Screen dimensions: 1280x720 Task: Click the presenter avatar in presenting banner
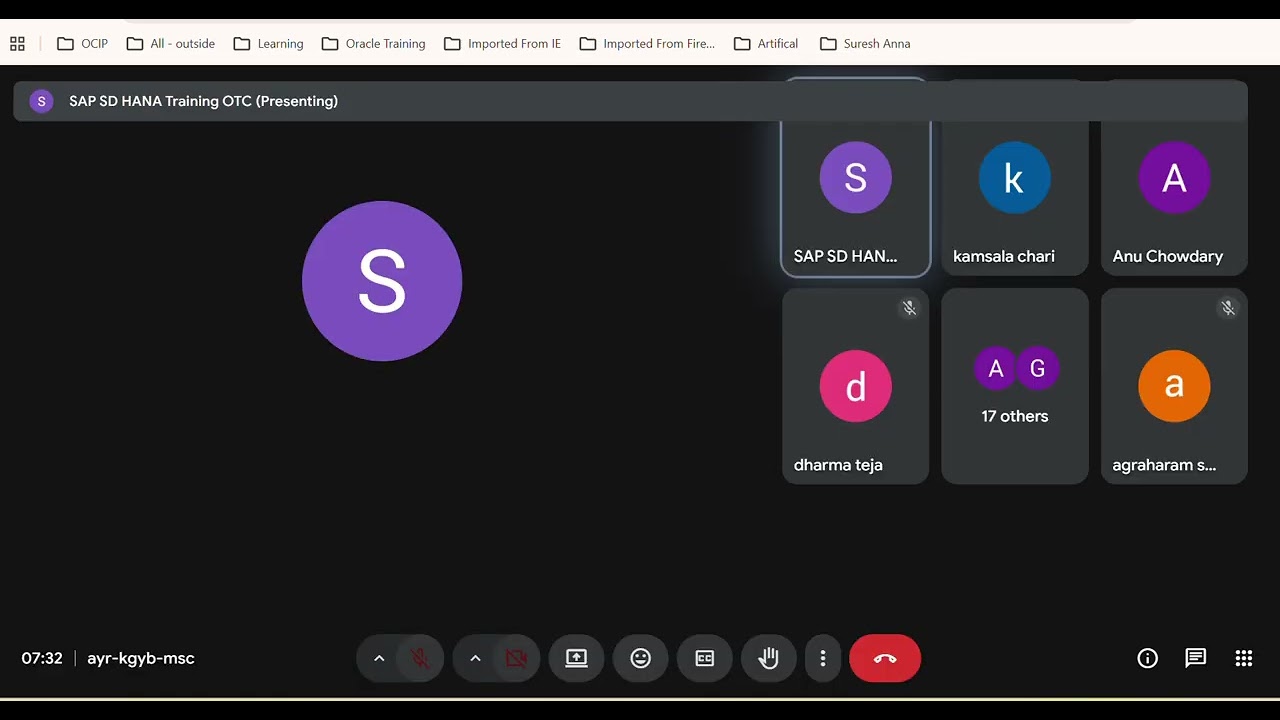click(x=41, y=101)
